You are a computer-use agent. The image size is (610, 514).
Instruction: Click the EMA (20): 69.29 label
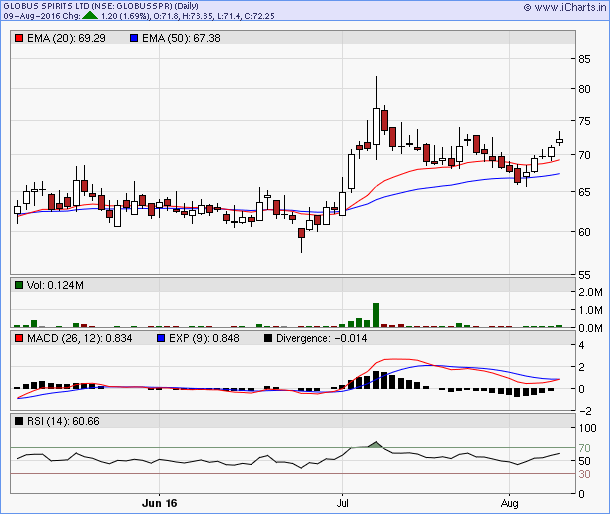[66, 38]
